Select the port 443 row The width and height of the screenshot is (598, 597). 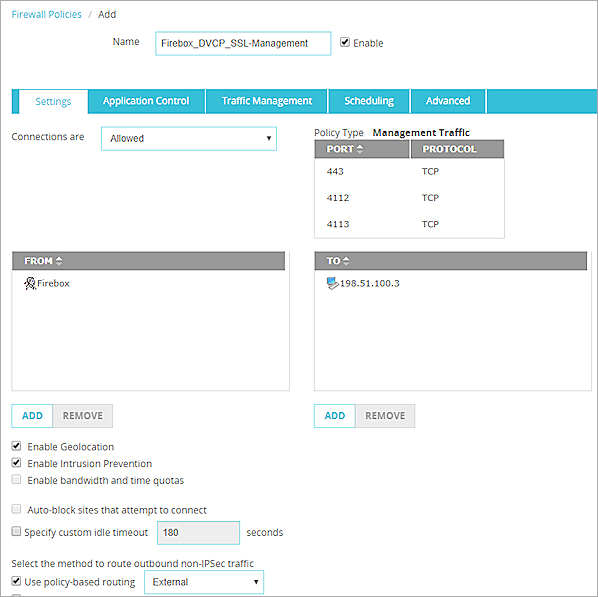pyautogui.click(x=409, y=171)
